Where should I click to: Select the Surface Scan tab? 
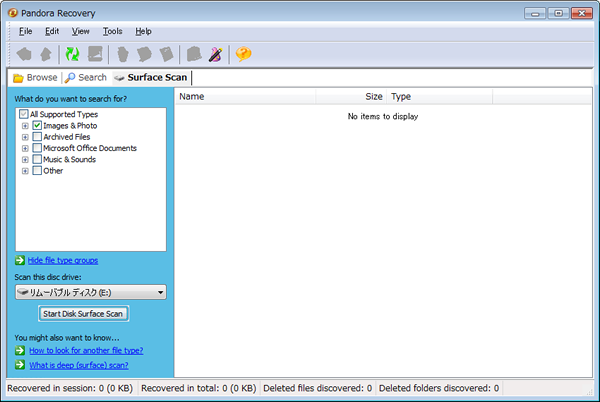[151, 78]
